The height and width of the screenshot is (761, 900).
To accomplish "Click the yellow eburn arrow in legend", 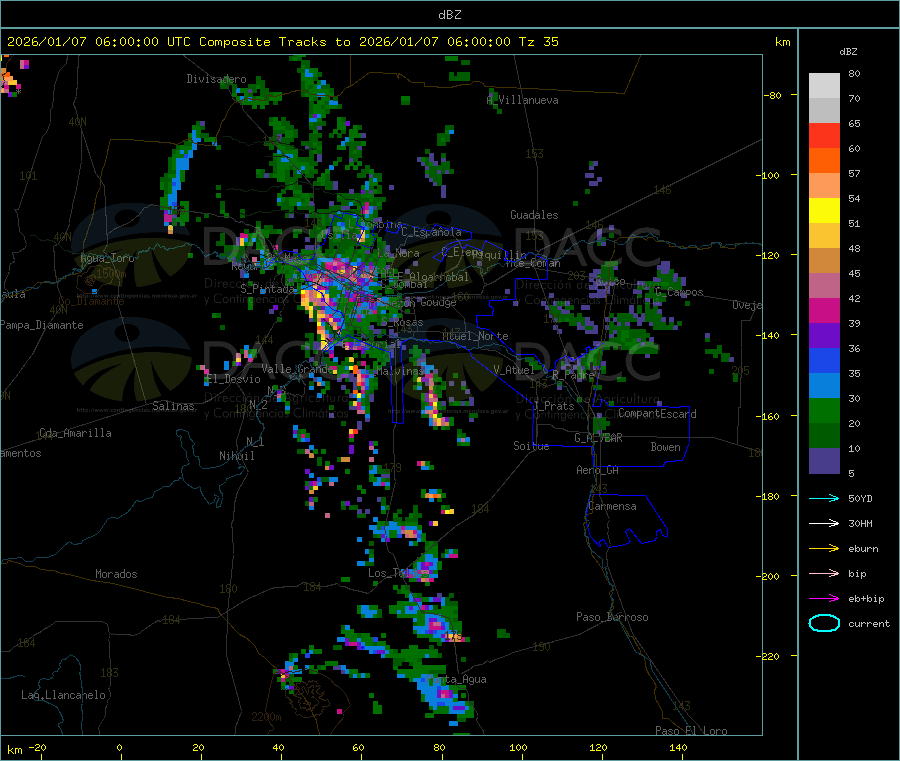I will click(x=824, y=549).
